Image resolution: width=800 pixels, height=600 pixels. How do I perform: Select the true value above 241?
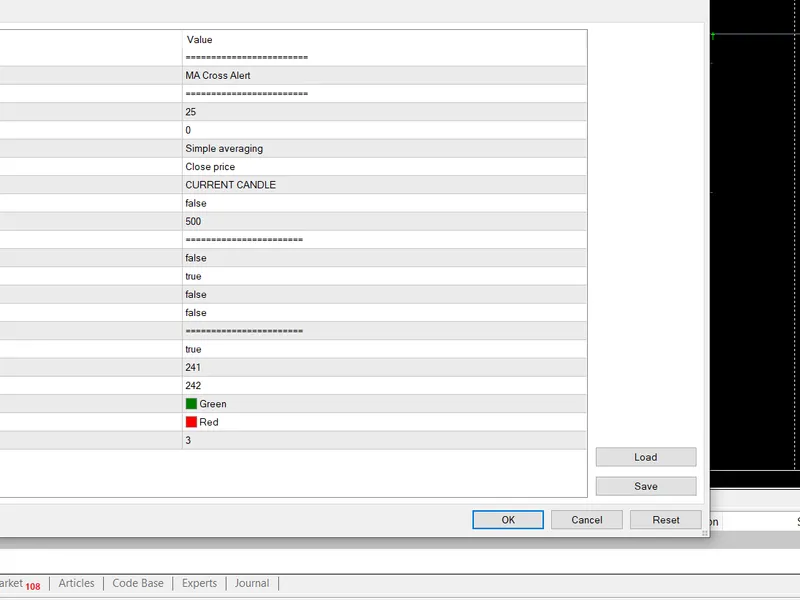coord(384,349)
